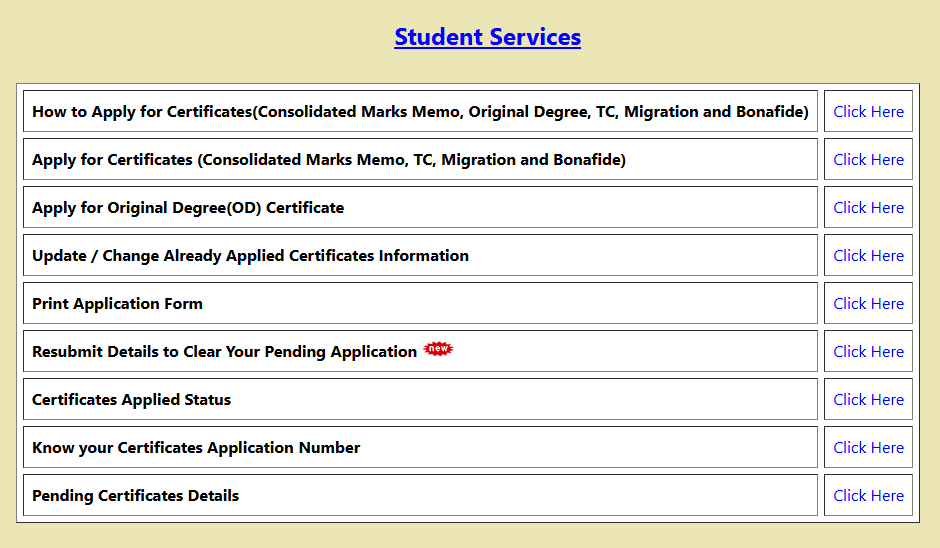Select the 'Apply for Original Degree(OD) Certificate' text
The height and width of the screenshot is (548, 940).
(188, 208)
